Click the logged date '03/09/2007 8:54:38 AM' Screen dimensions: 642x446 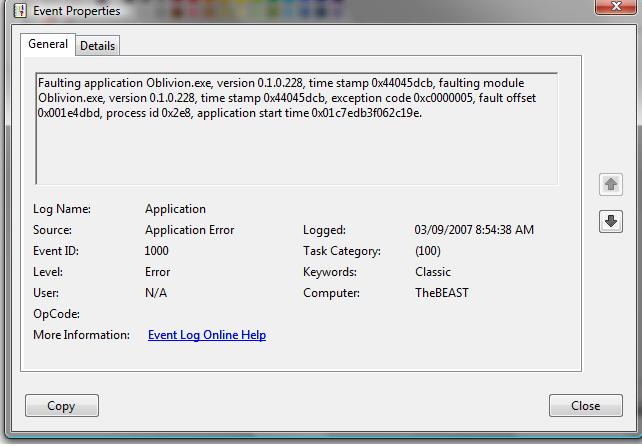(474, 230)
